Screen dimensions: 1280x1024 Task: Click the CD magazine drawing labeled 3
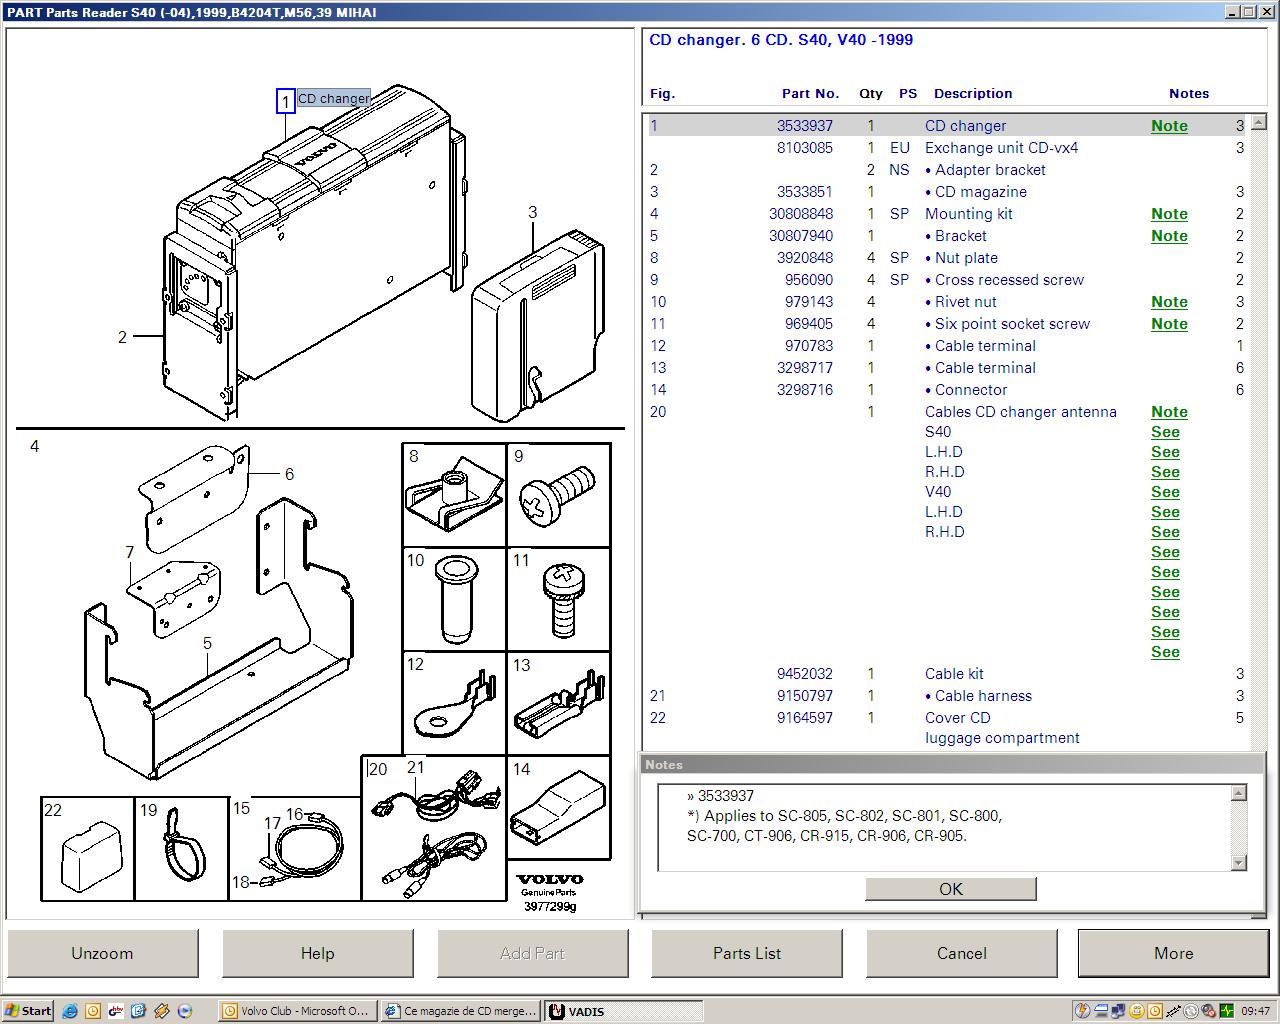pyautogui.click(x=537, y=325)
